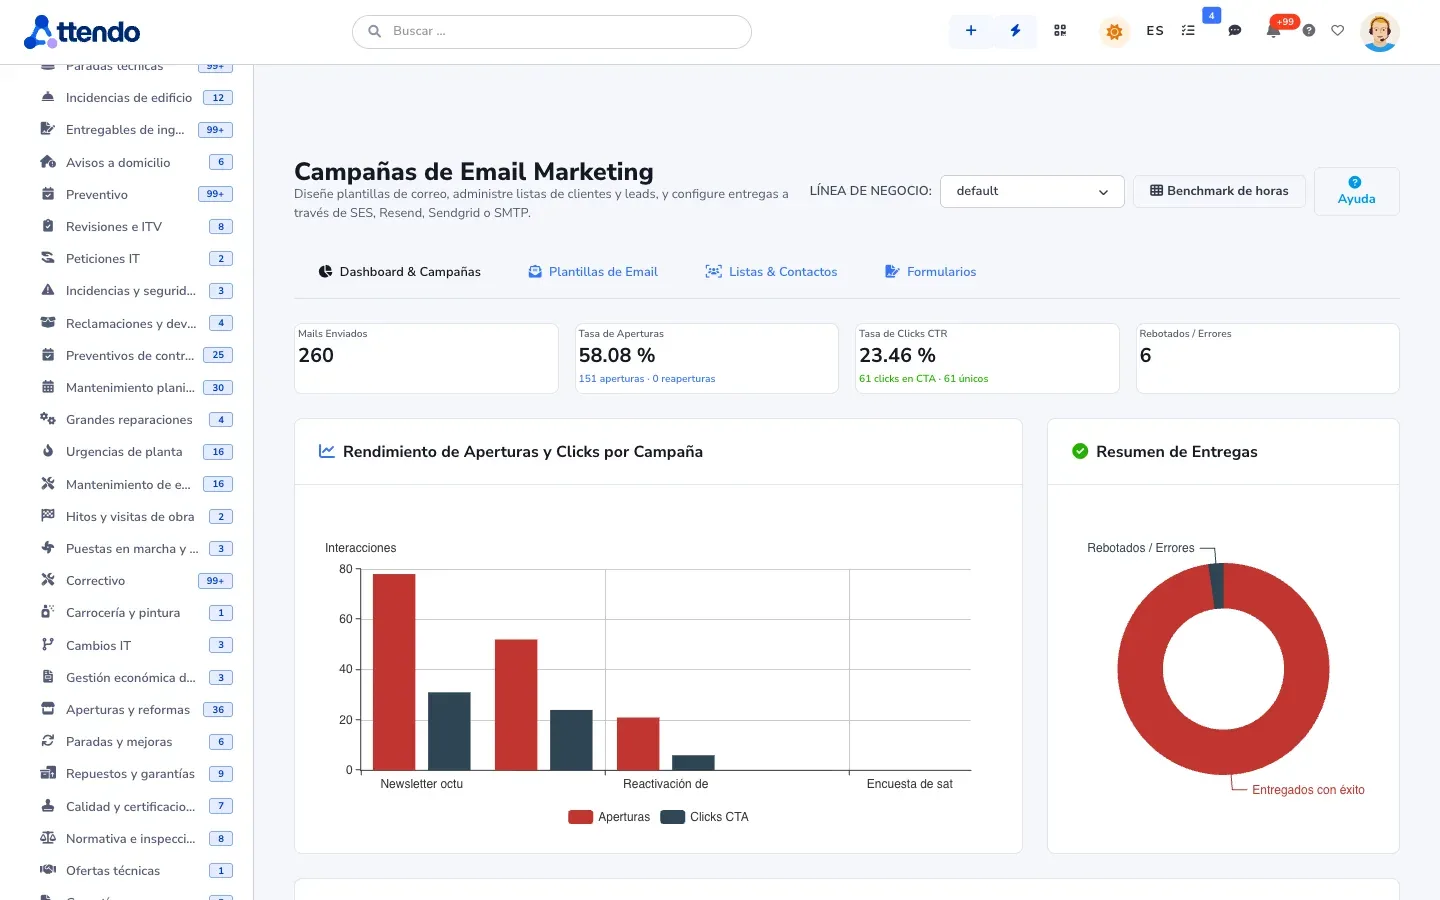The width and height of the screenshot is (1440, 900).
Task: Open the task checklist icon
Action: pos(1188,31)
